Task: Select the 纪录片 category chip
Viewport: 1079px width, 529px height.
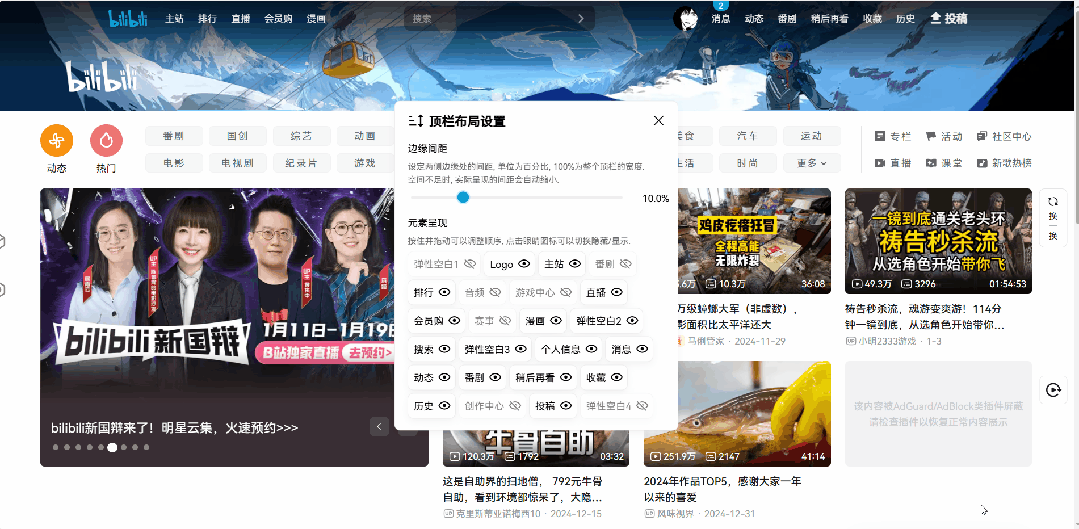Action: click(301, 163)
